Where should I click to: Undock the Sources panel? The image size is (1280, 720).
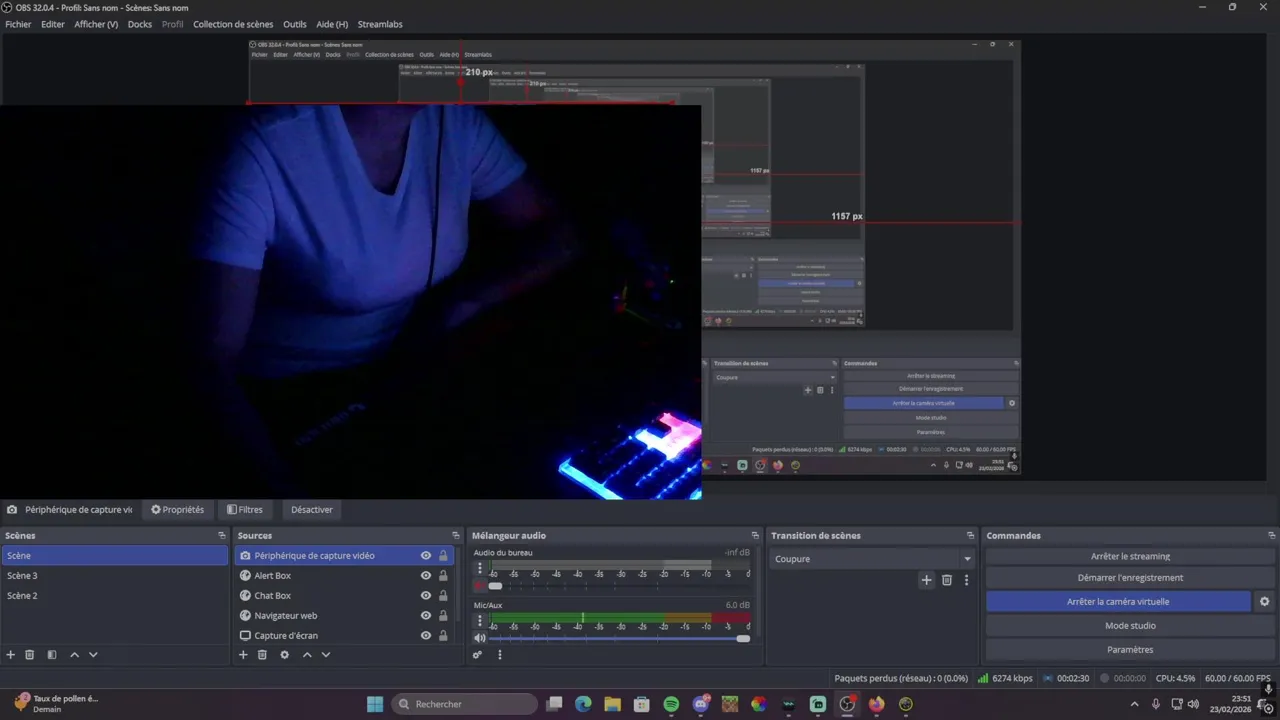[456, 536]
